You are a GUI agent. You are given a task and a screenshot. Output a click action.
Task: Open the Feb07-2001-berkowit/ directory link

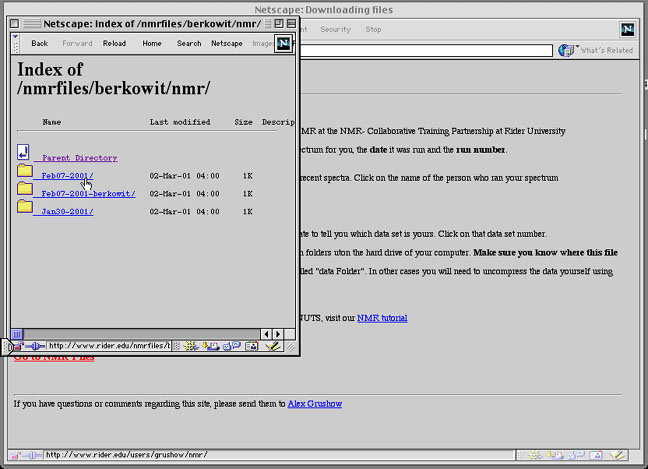tap(88, 193)
